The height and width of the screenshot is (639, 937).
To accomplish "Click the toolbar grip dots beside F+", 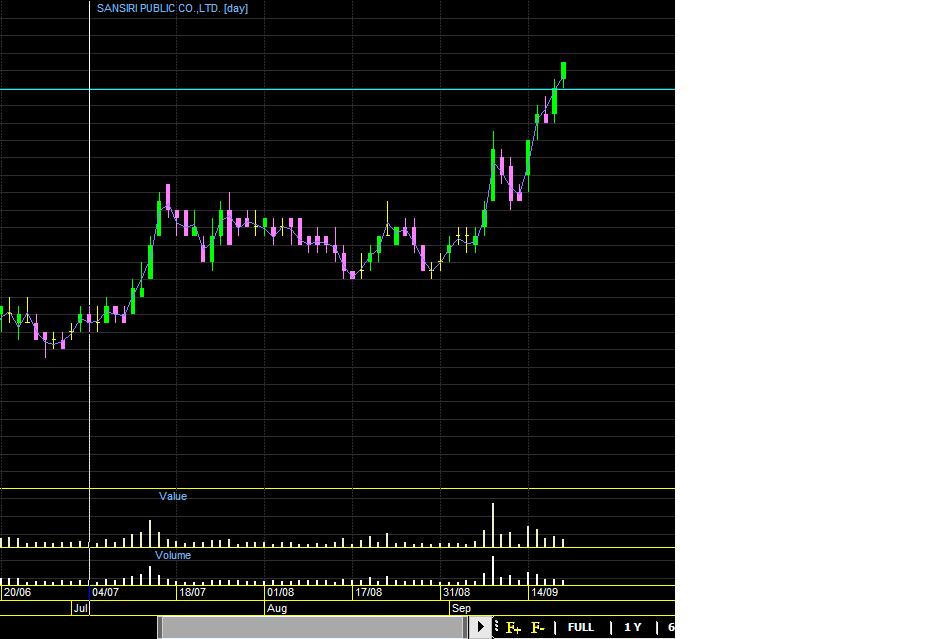I will (x=497, y=628).
